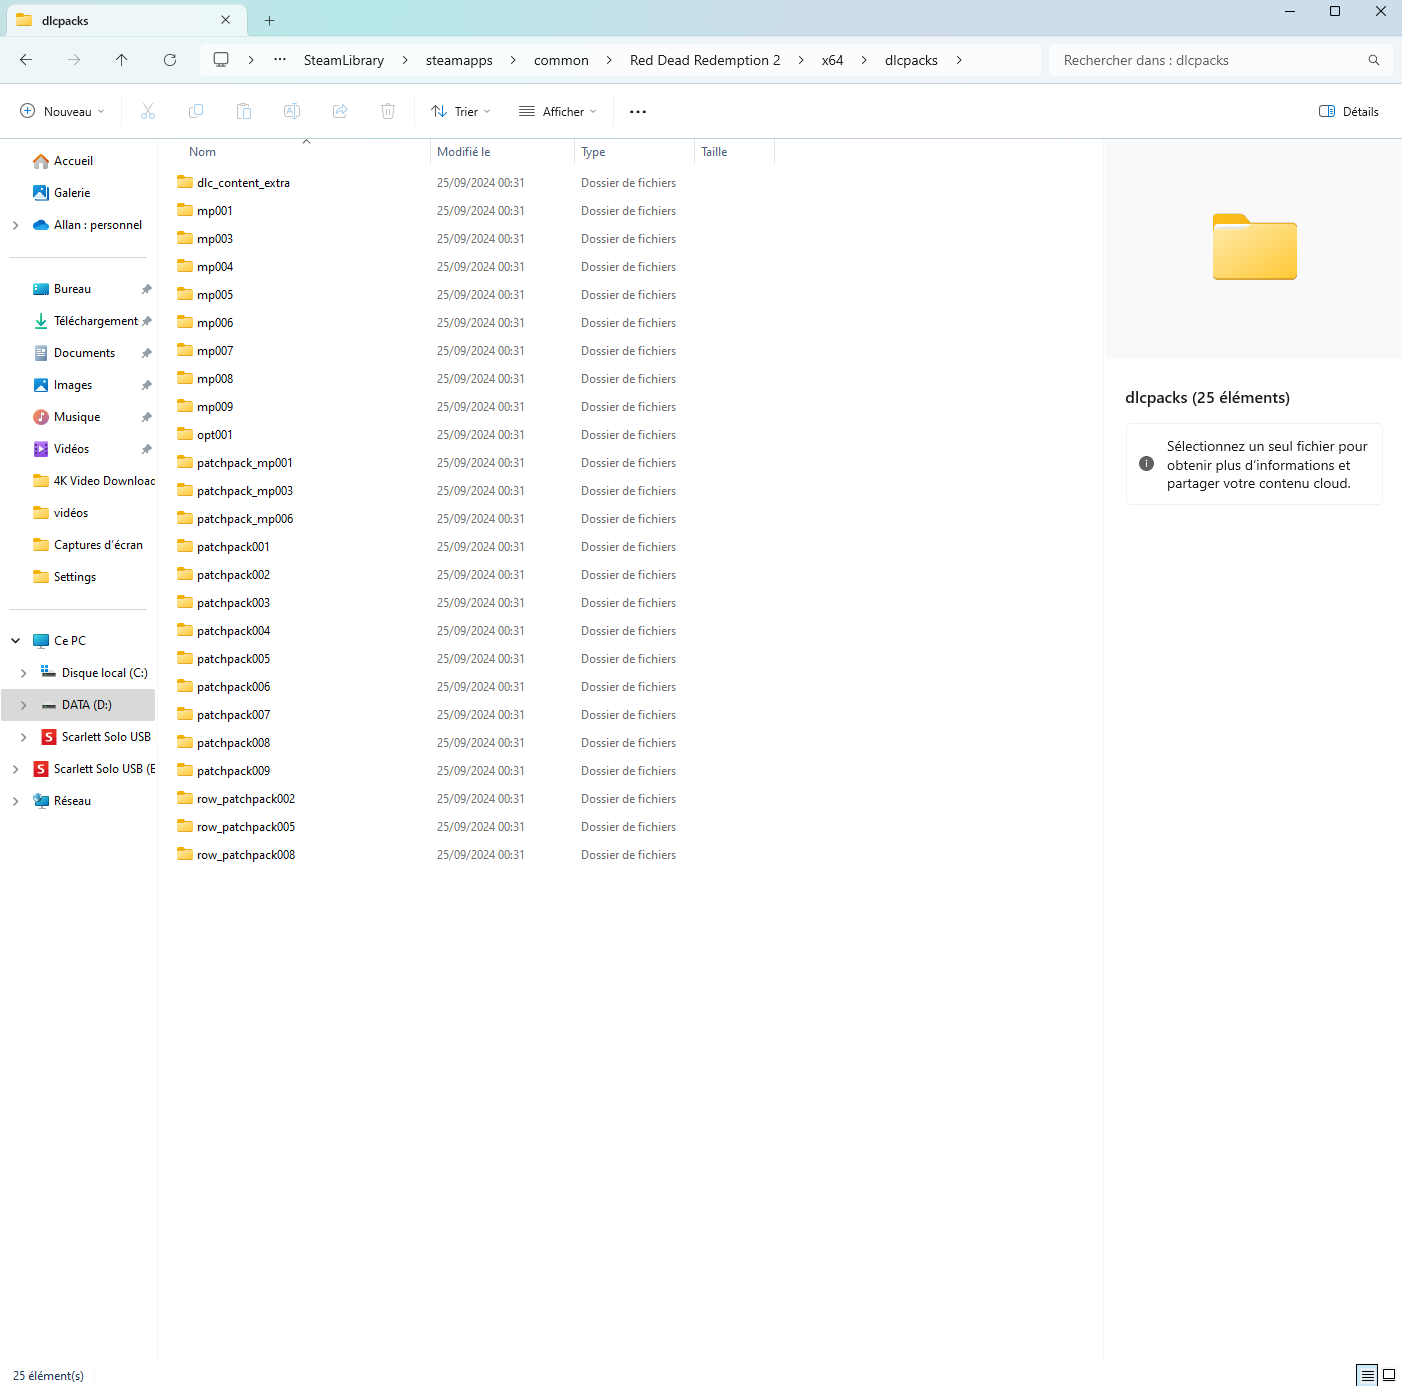The width and height of the screenshot is (1402, 1386).
Task: Open the Nouveau dropdown
Action: (x=63, y=111)
